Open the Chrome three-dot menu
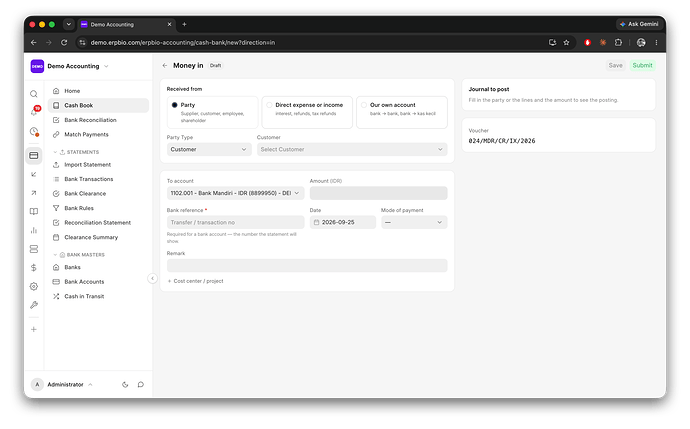 [x=656, y=43]
